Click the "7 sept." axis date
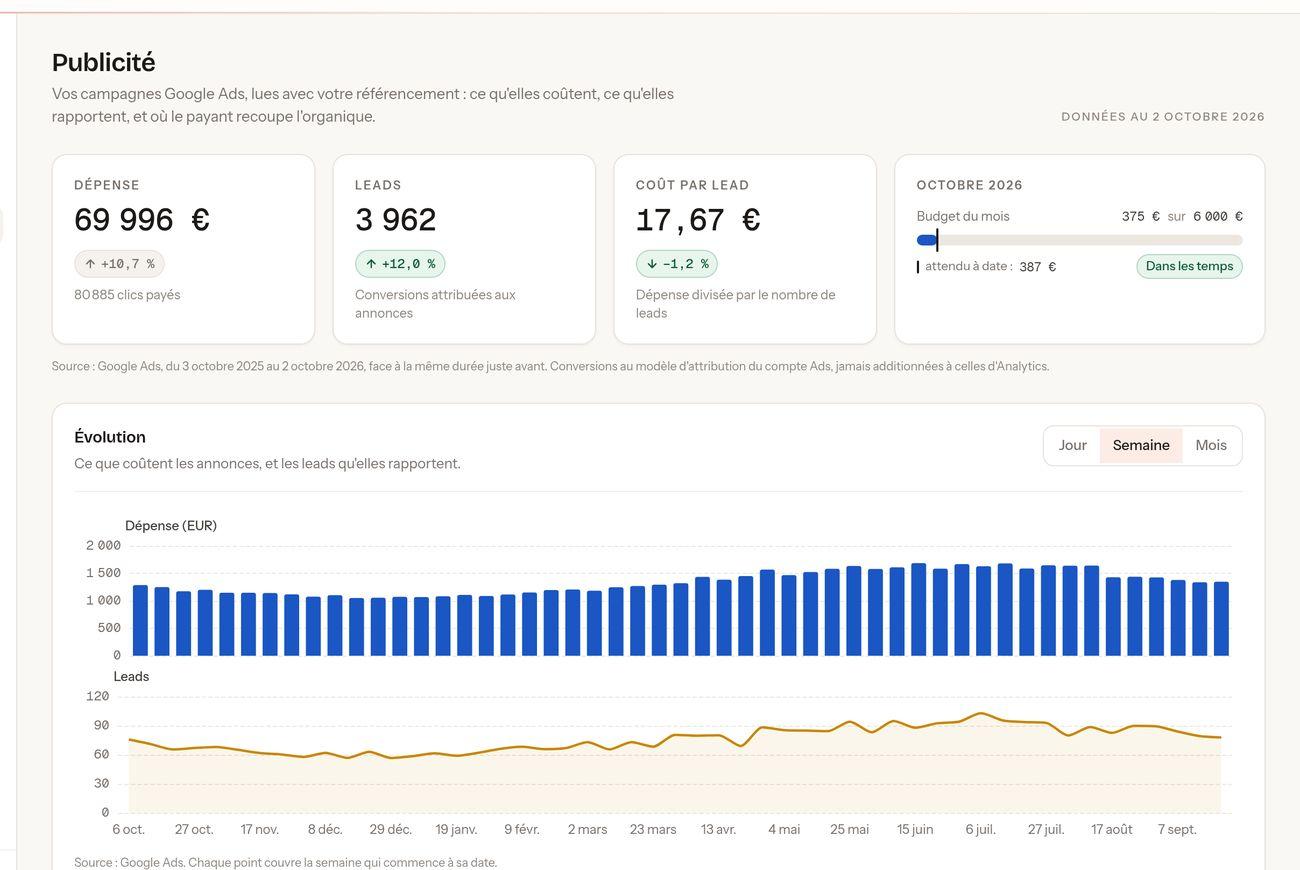The width and height of the screenshot is (1300, 870). [x=1177, y=830]
